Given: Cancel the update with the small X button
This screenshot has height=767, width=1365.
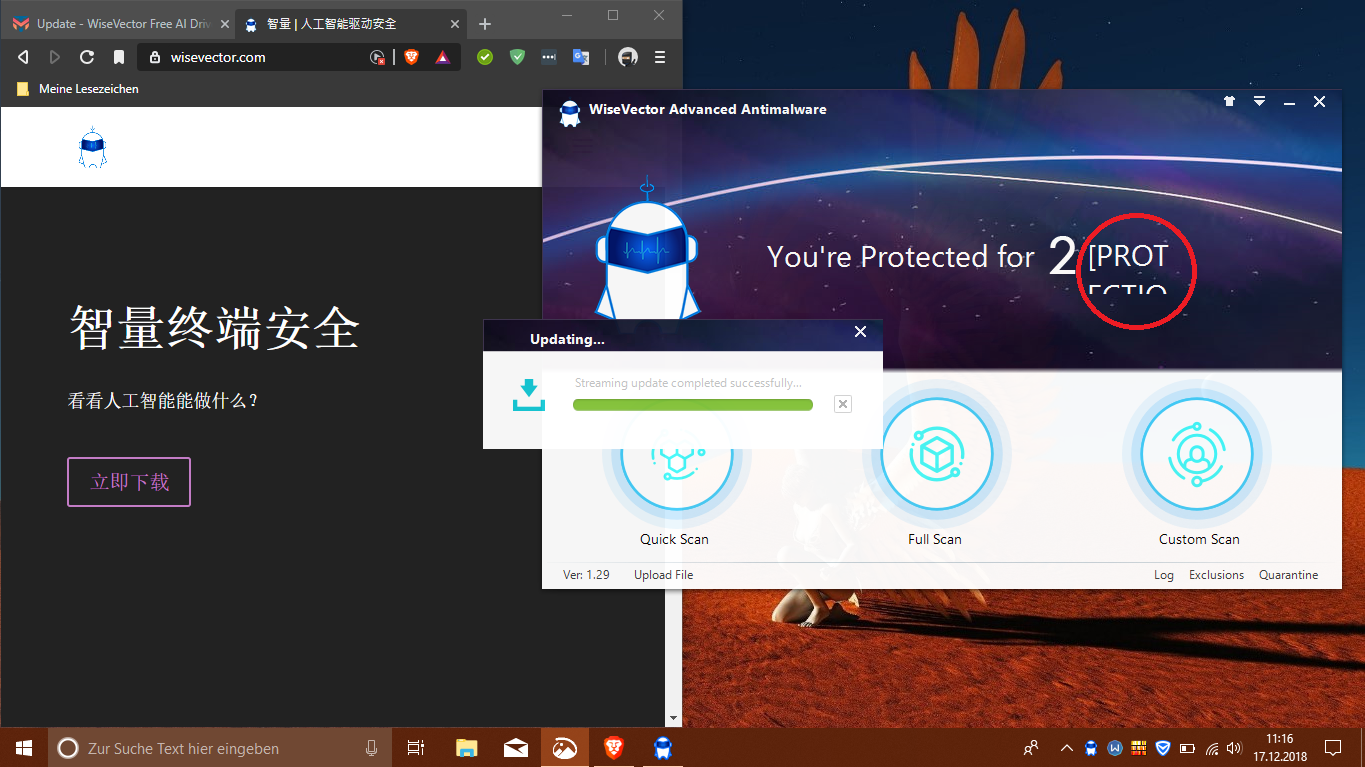Looking at the screenshot, I should (x=843, y=404).
